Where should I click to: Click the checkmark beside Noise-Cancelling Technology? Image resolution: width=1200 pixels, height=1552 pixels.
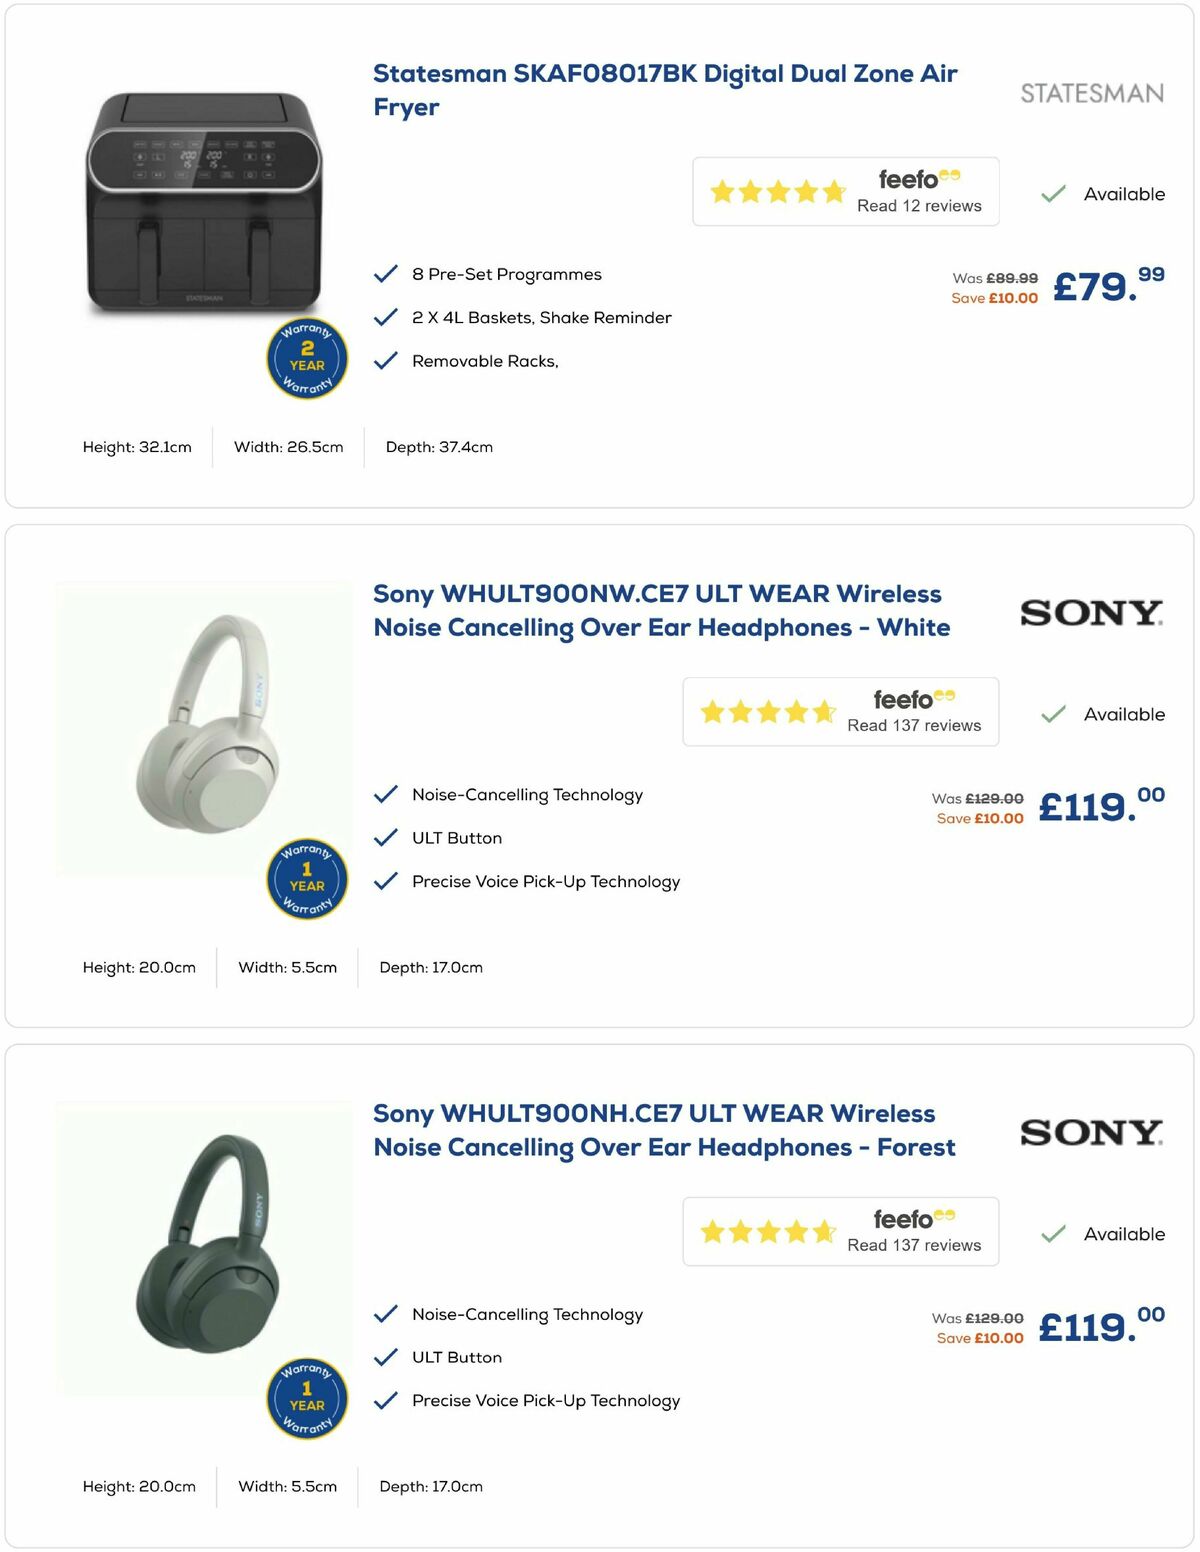coord(385,793)
